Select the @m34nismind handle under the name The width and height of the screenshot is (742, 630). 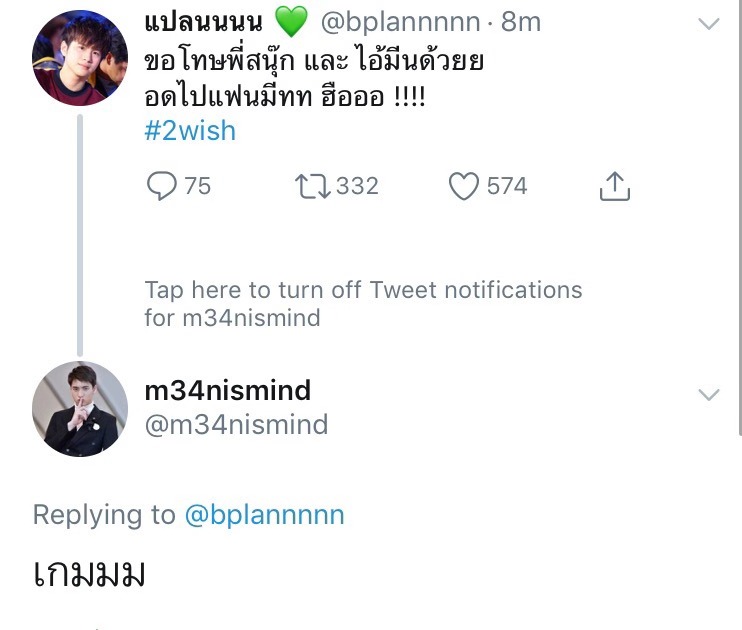pyautogui.click(x=236, y=425)
